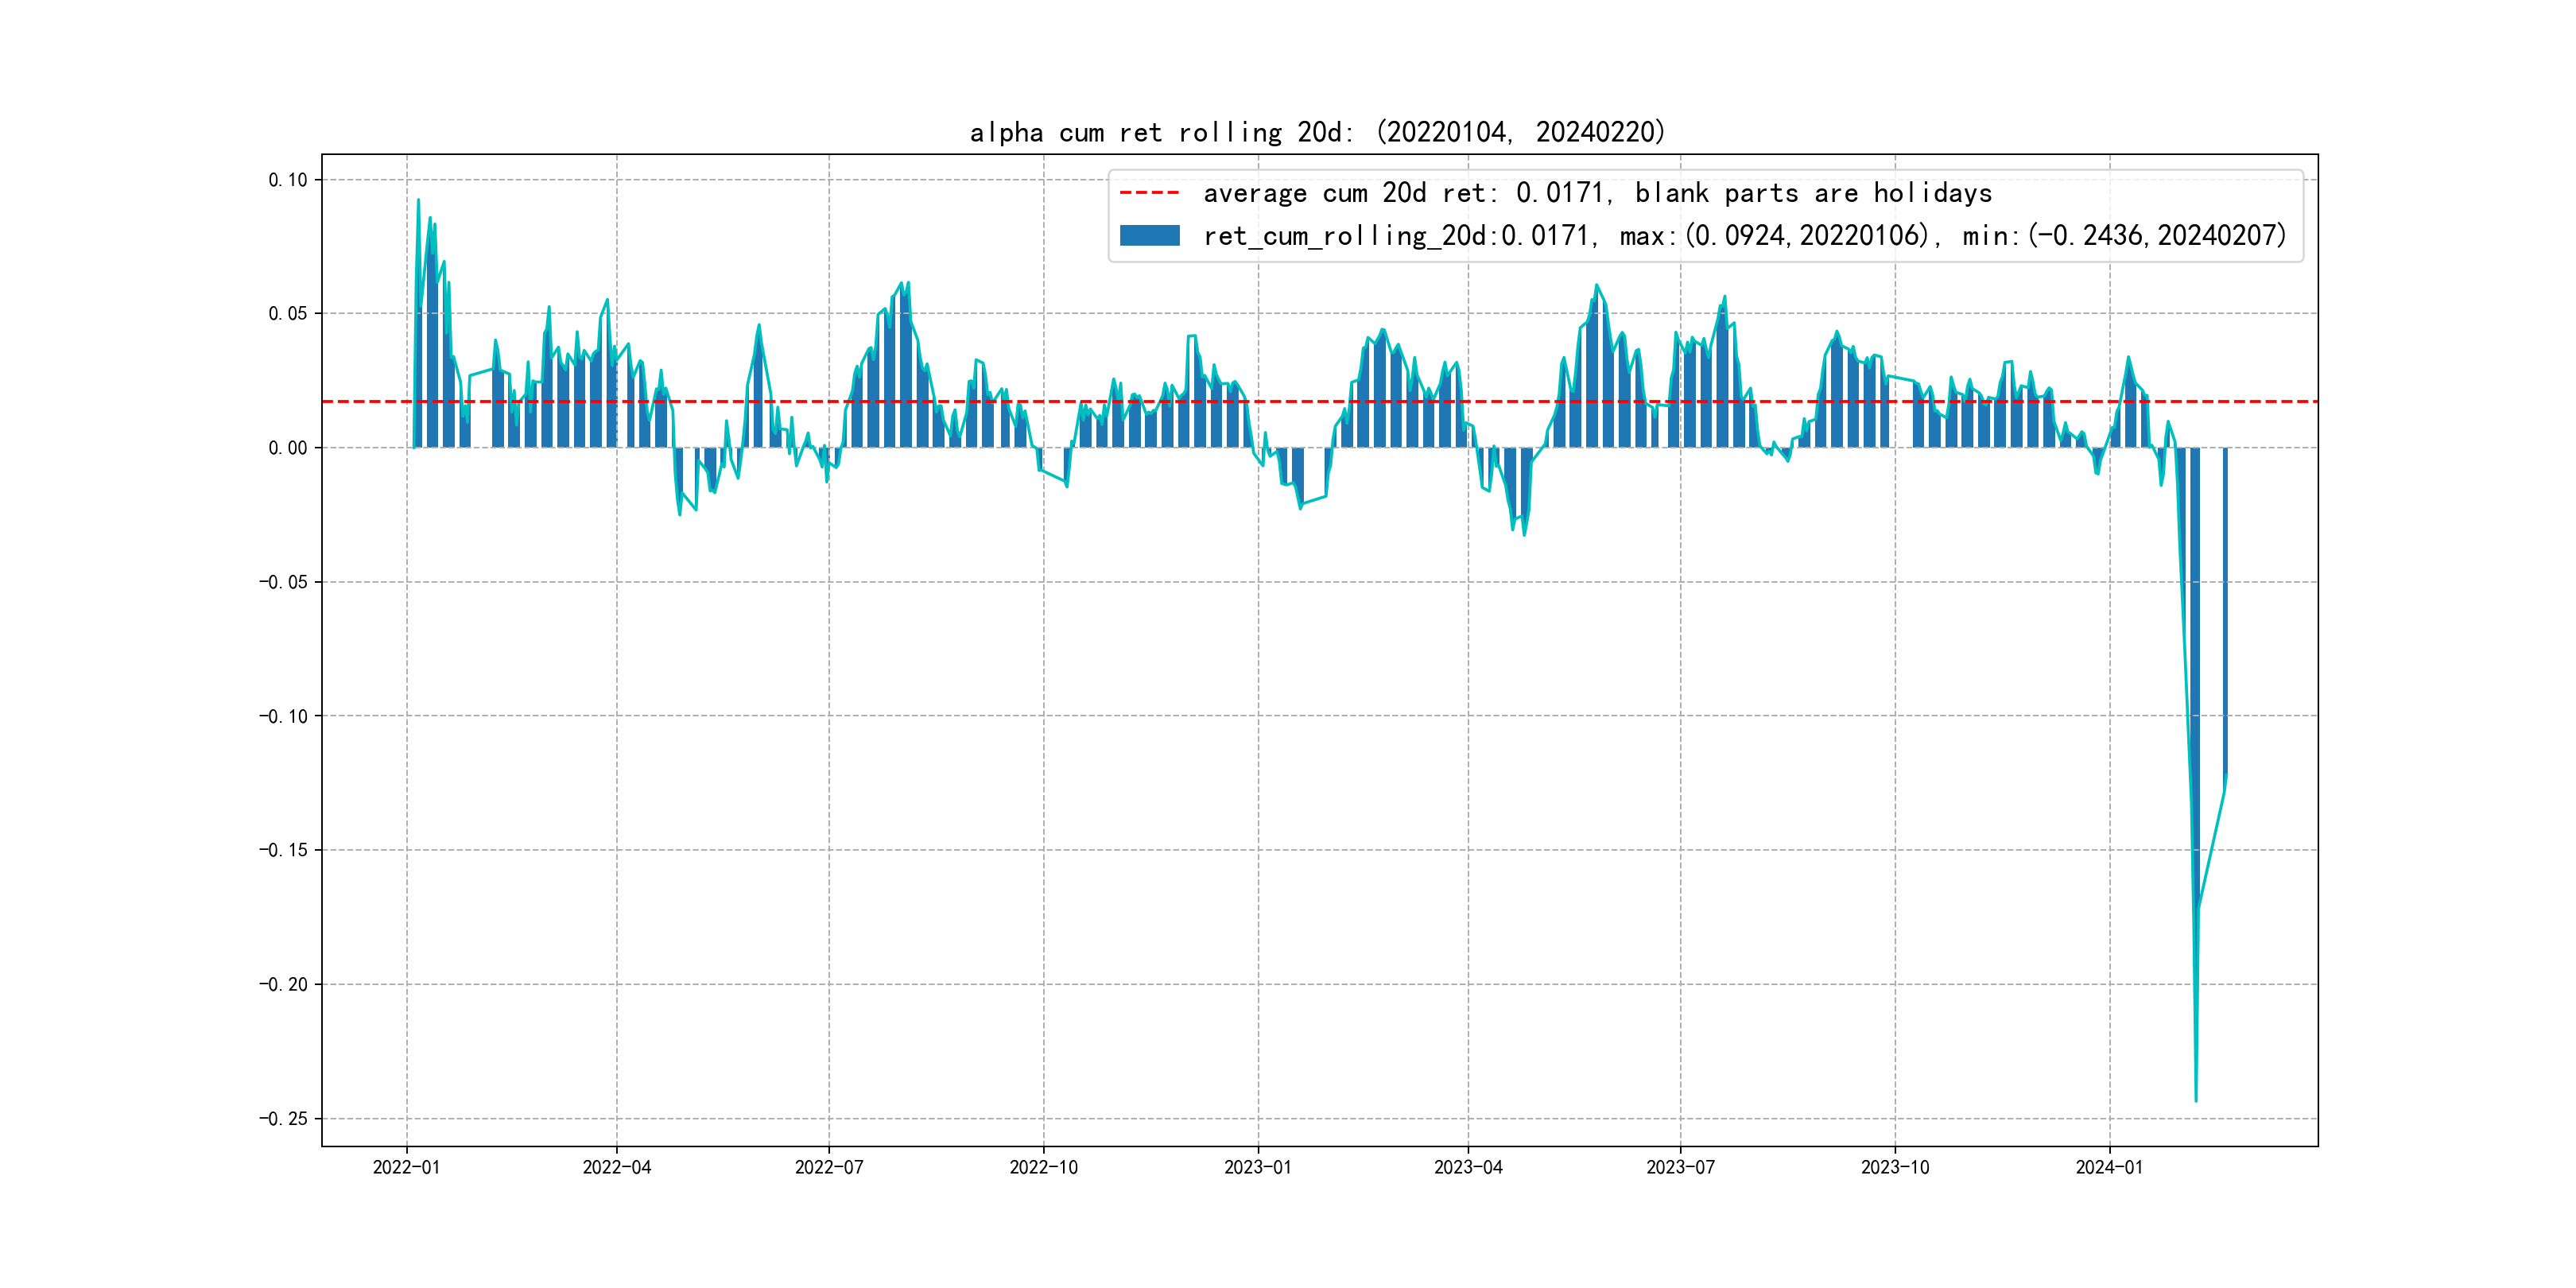This screenshot has width=2576, height=1288.
Task: Click the 2022-01 x-axis tick label
Action: (406, 1167)
